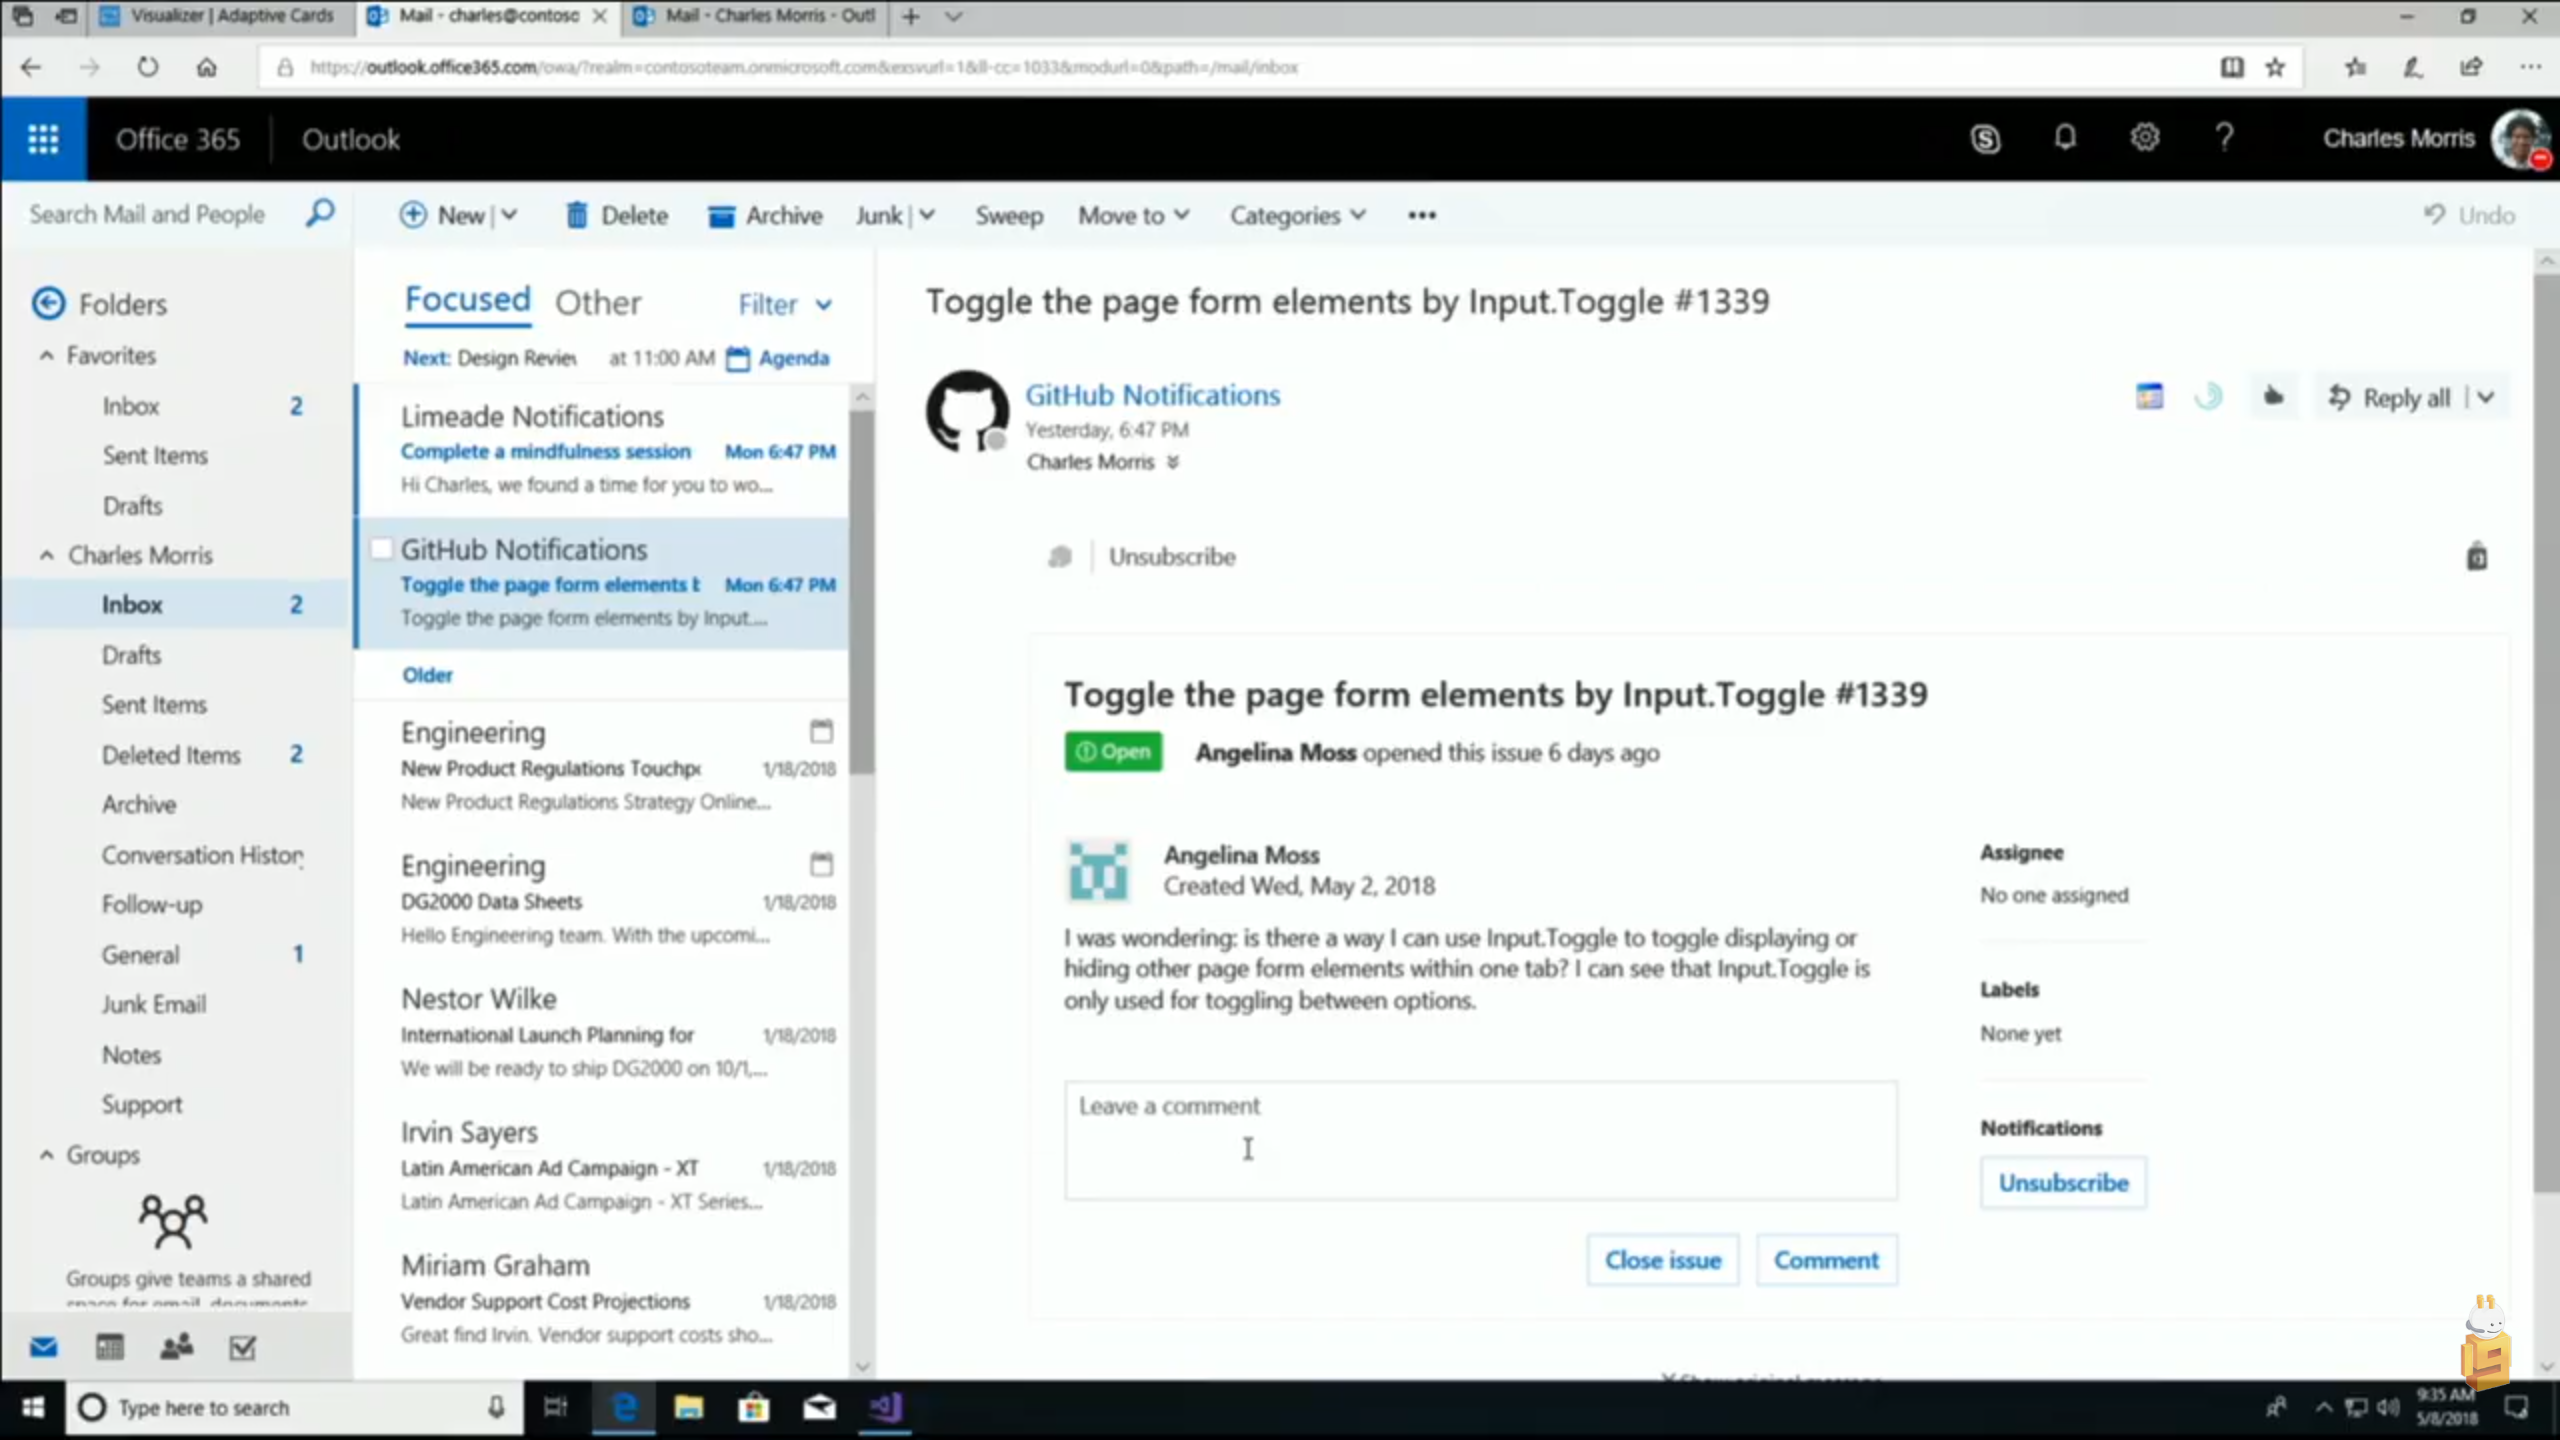Click the like thumbs icon in message header
2560x1440 pixels.
click(x=2273, y=397)
